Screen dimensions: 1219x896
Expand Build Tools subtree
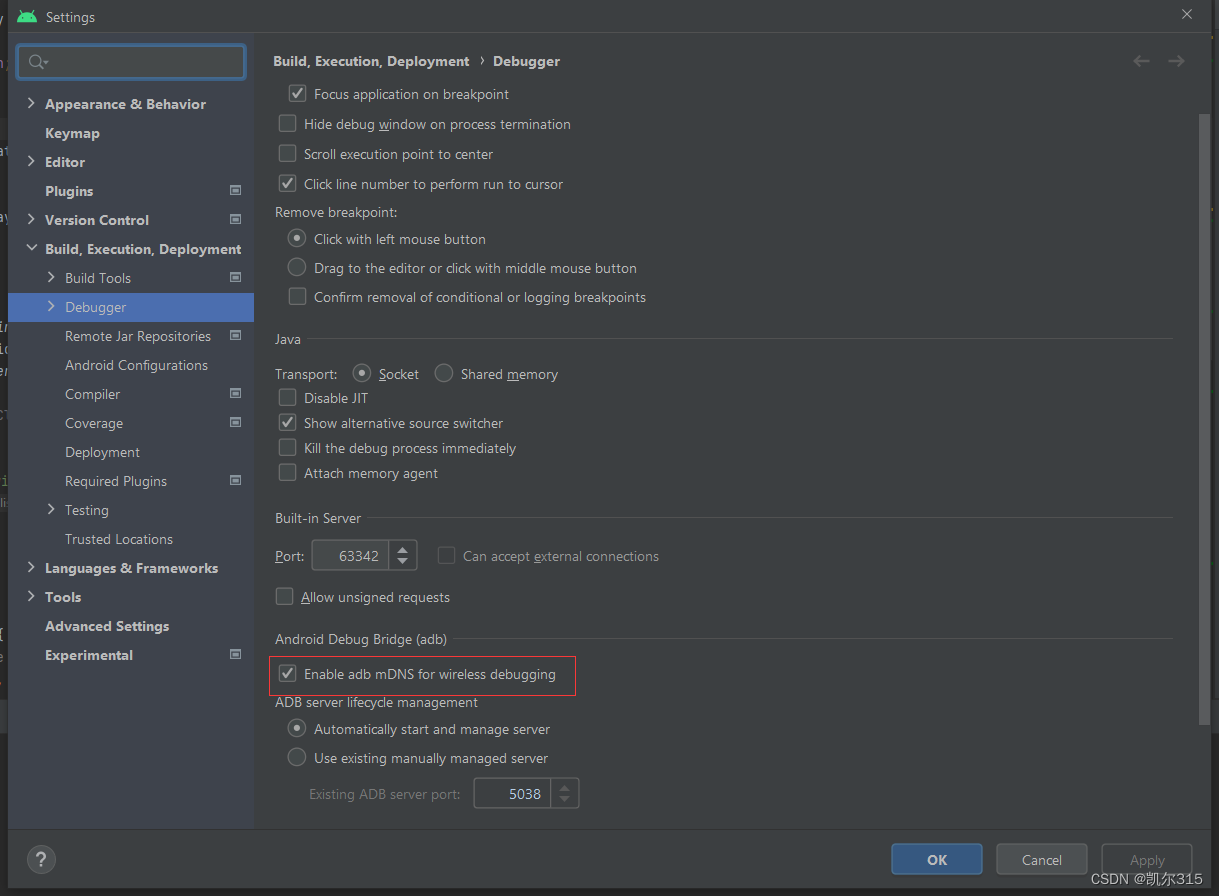[51, 277]
